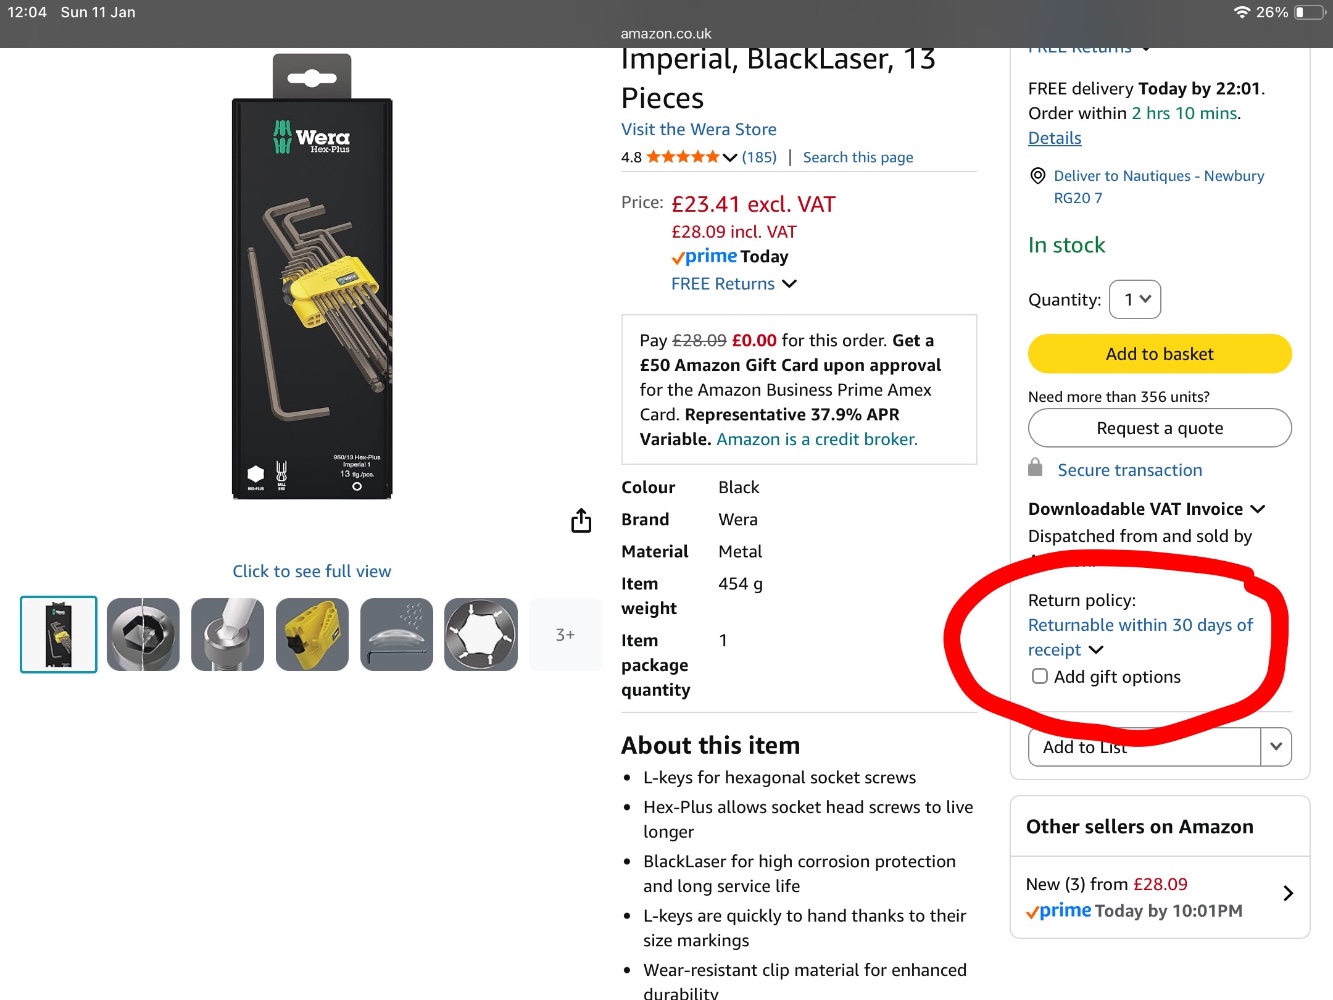Select the yellow clip holder thumbnail
The height and width of the screenshot is (1000, 1333).
[312, 634]
